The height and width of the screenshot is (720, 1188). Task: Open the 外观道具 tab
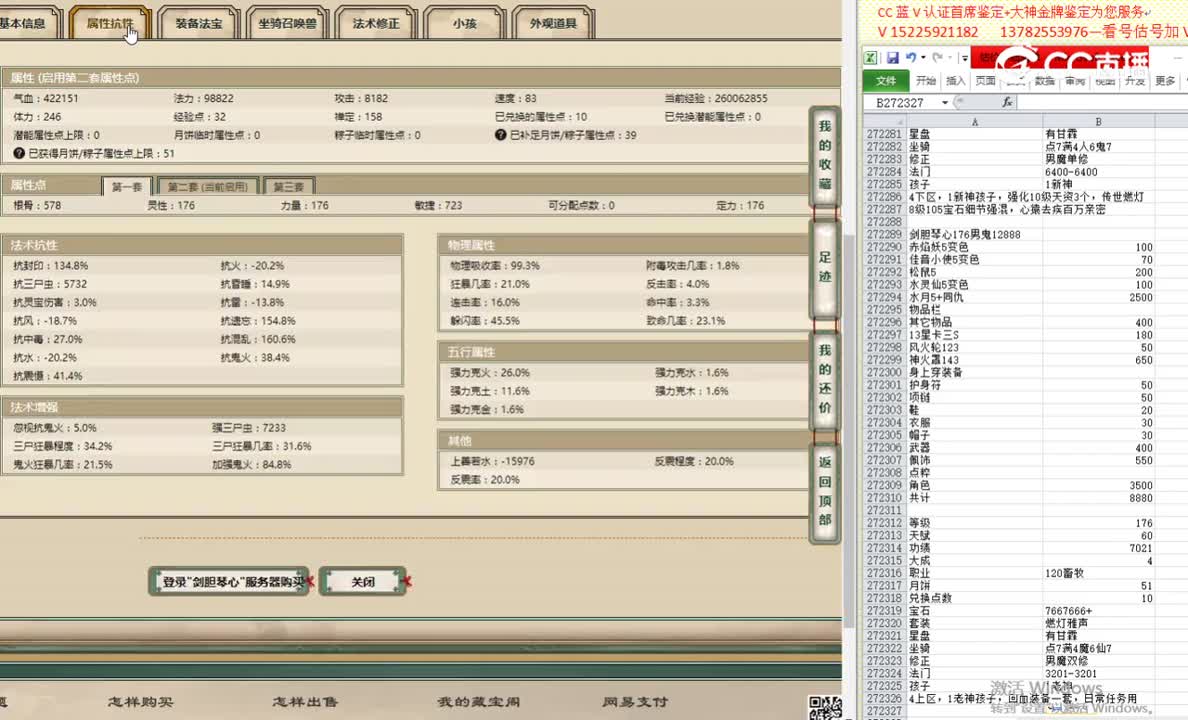point(553,23)
